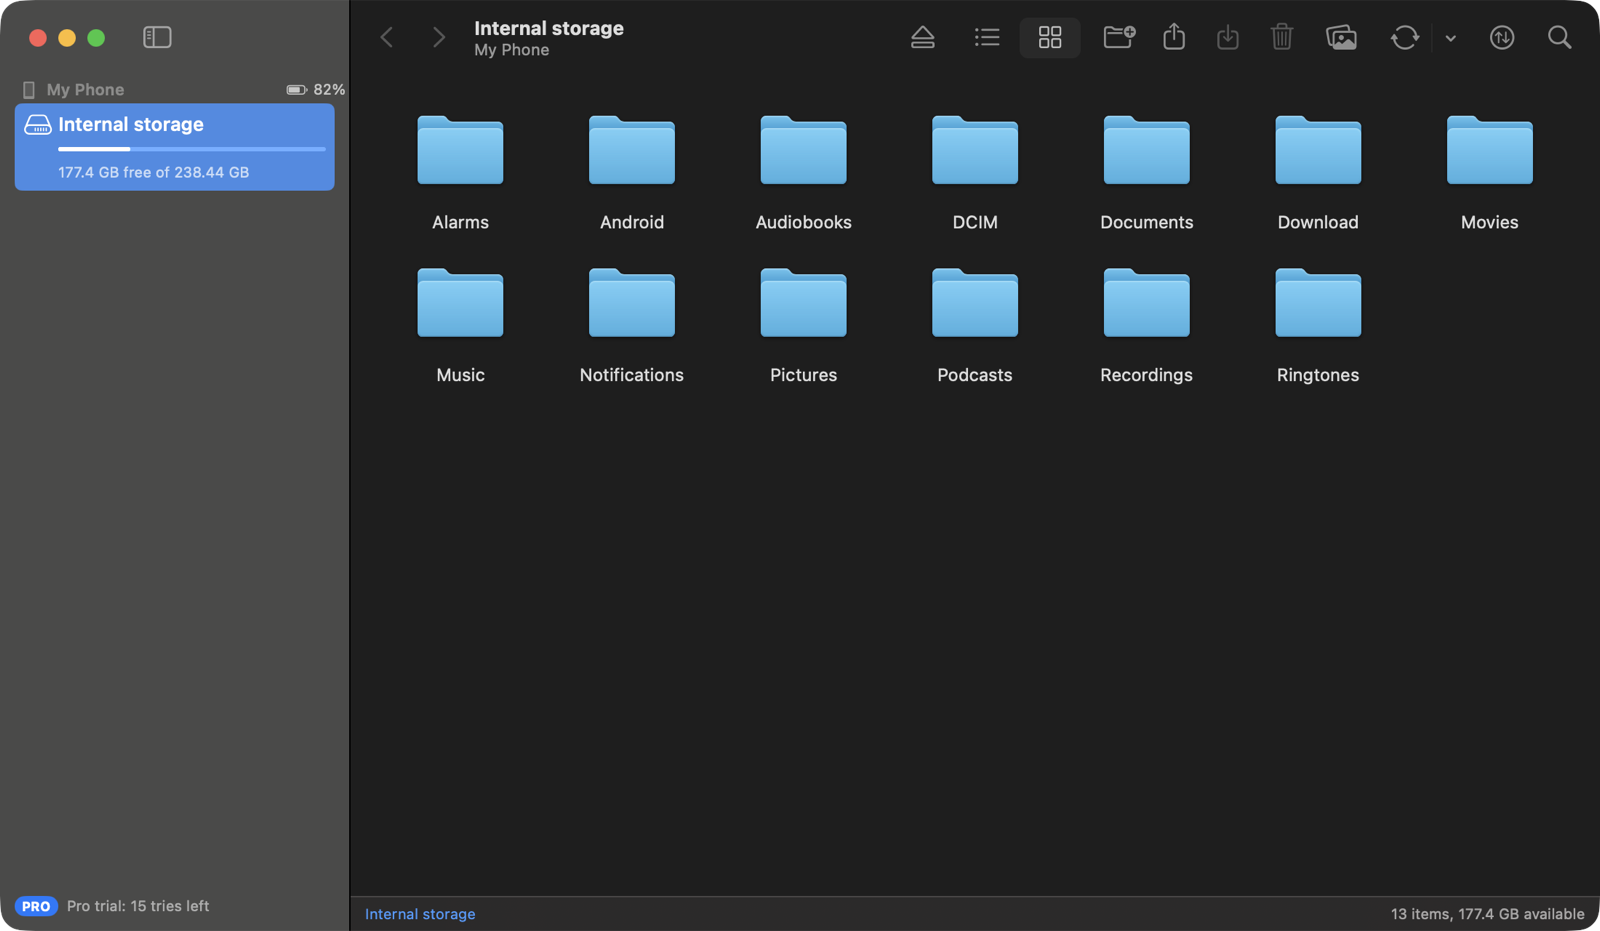Screen dimensions: 1600x931
Task: Select the Download folder
Action: coord(1318,173)
